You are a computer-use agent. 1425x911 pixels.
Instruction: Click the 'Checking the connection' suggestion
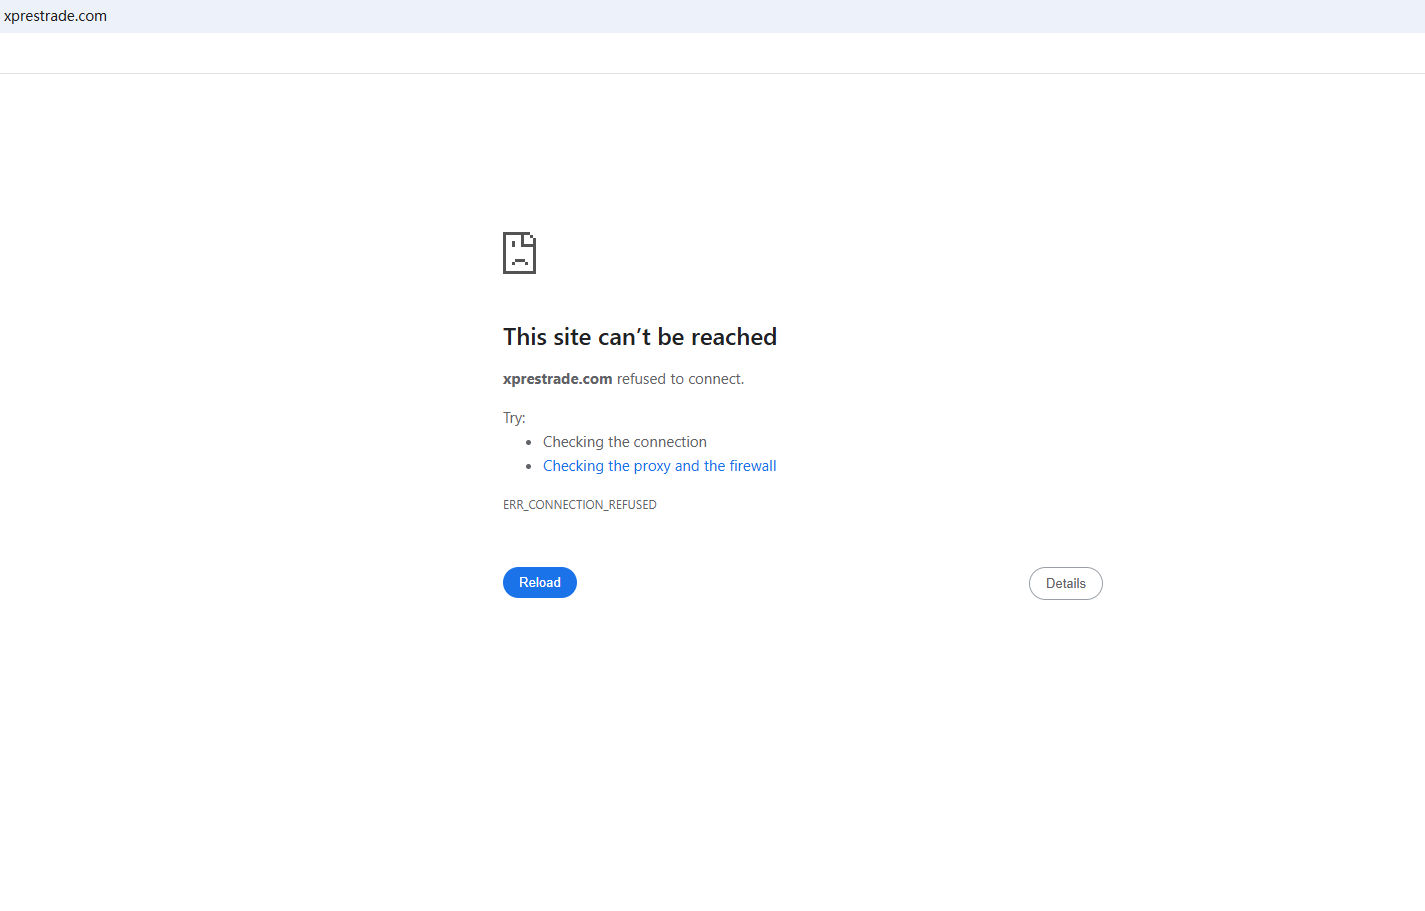625,442
